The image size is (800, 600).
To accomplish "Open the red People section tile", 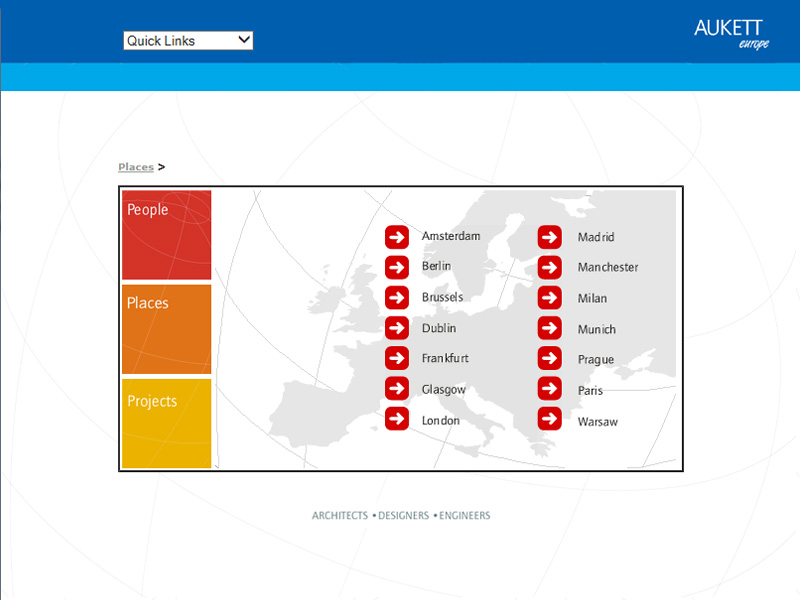I will [x=166, y=235].
